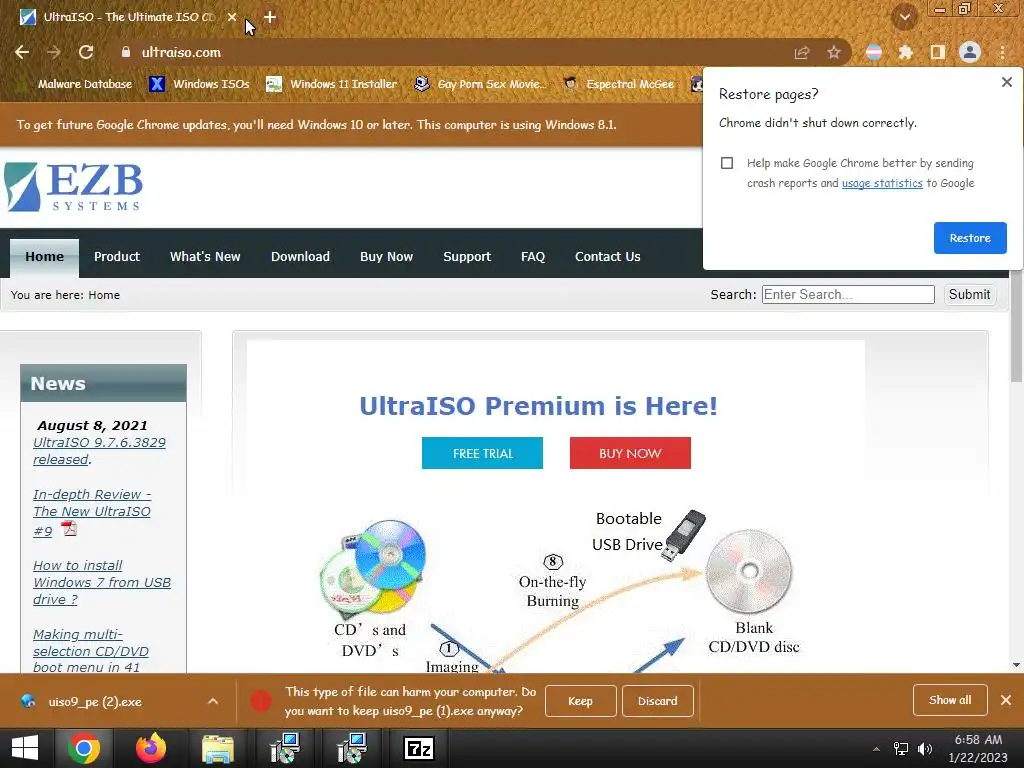Expand uiso9_pe (2).exe download options chevron
The width and height of the screenshot is (1024, 768).
coord(213,701)
